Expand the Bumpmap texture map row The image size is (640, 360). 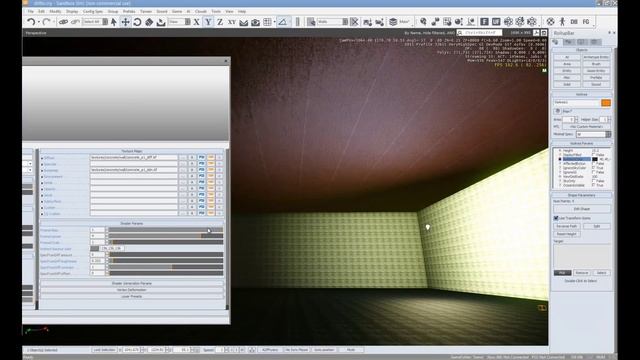pyautogui.click(x=42, y=171)
